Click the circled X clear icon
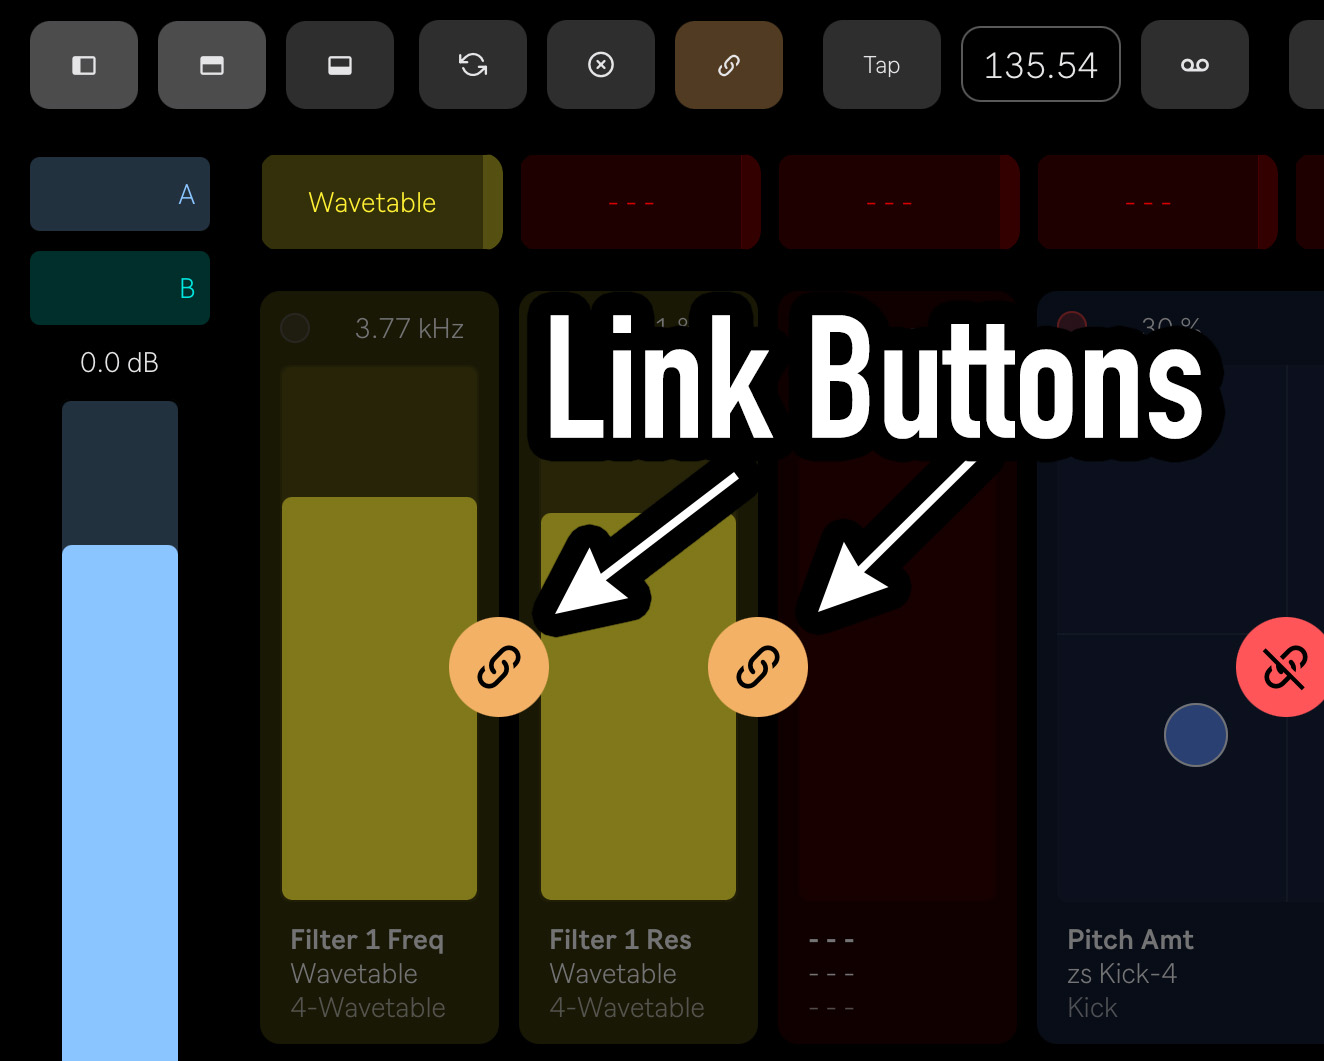The height and width of the screenshot is (1061, 1324). [601, 65]
